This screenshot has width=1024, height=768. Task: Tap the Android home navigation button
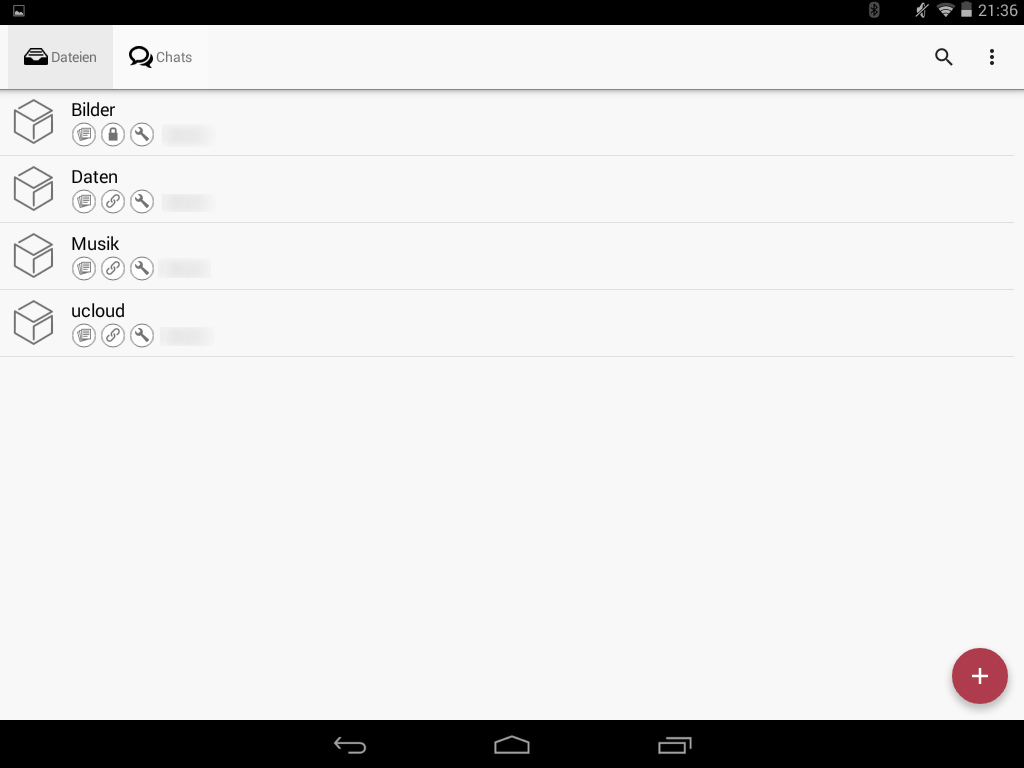tap(511, 745)
